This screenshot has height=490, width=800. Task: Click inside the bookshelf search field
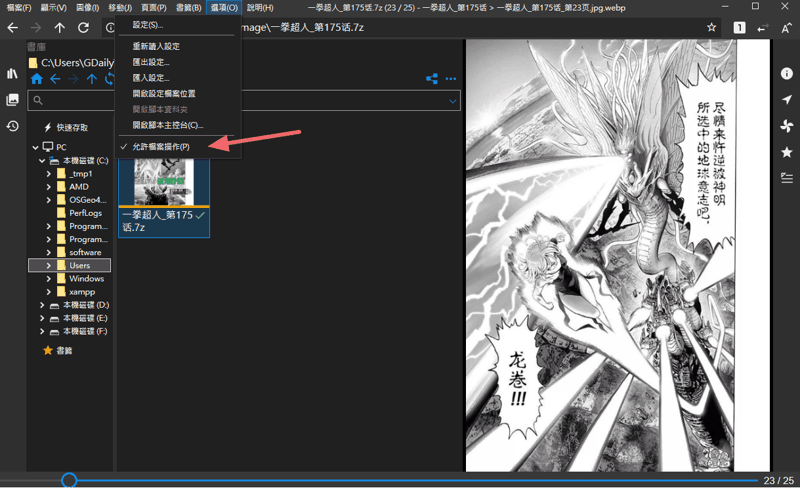(244, 101)
